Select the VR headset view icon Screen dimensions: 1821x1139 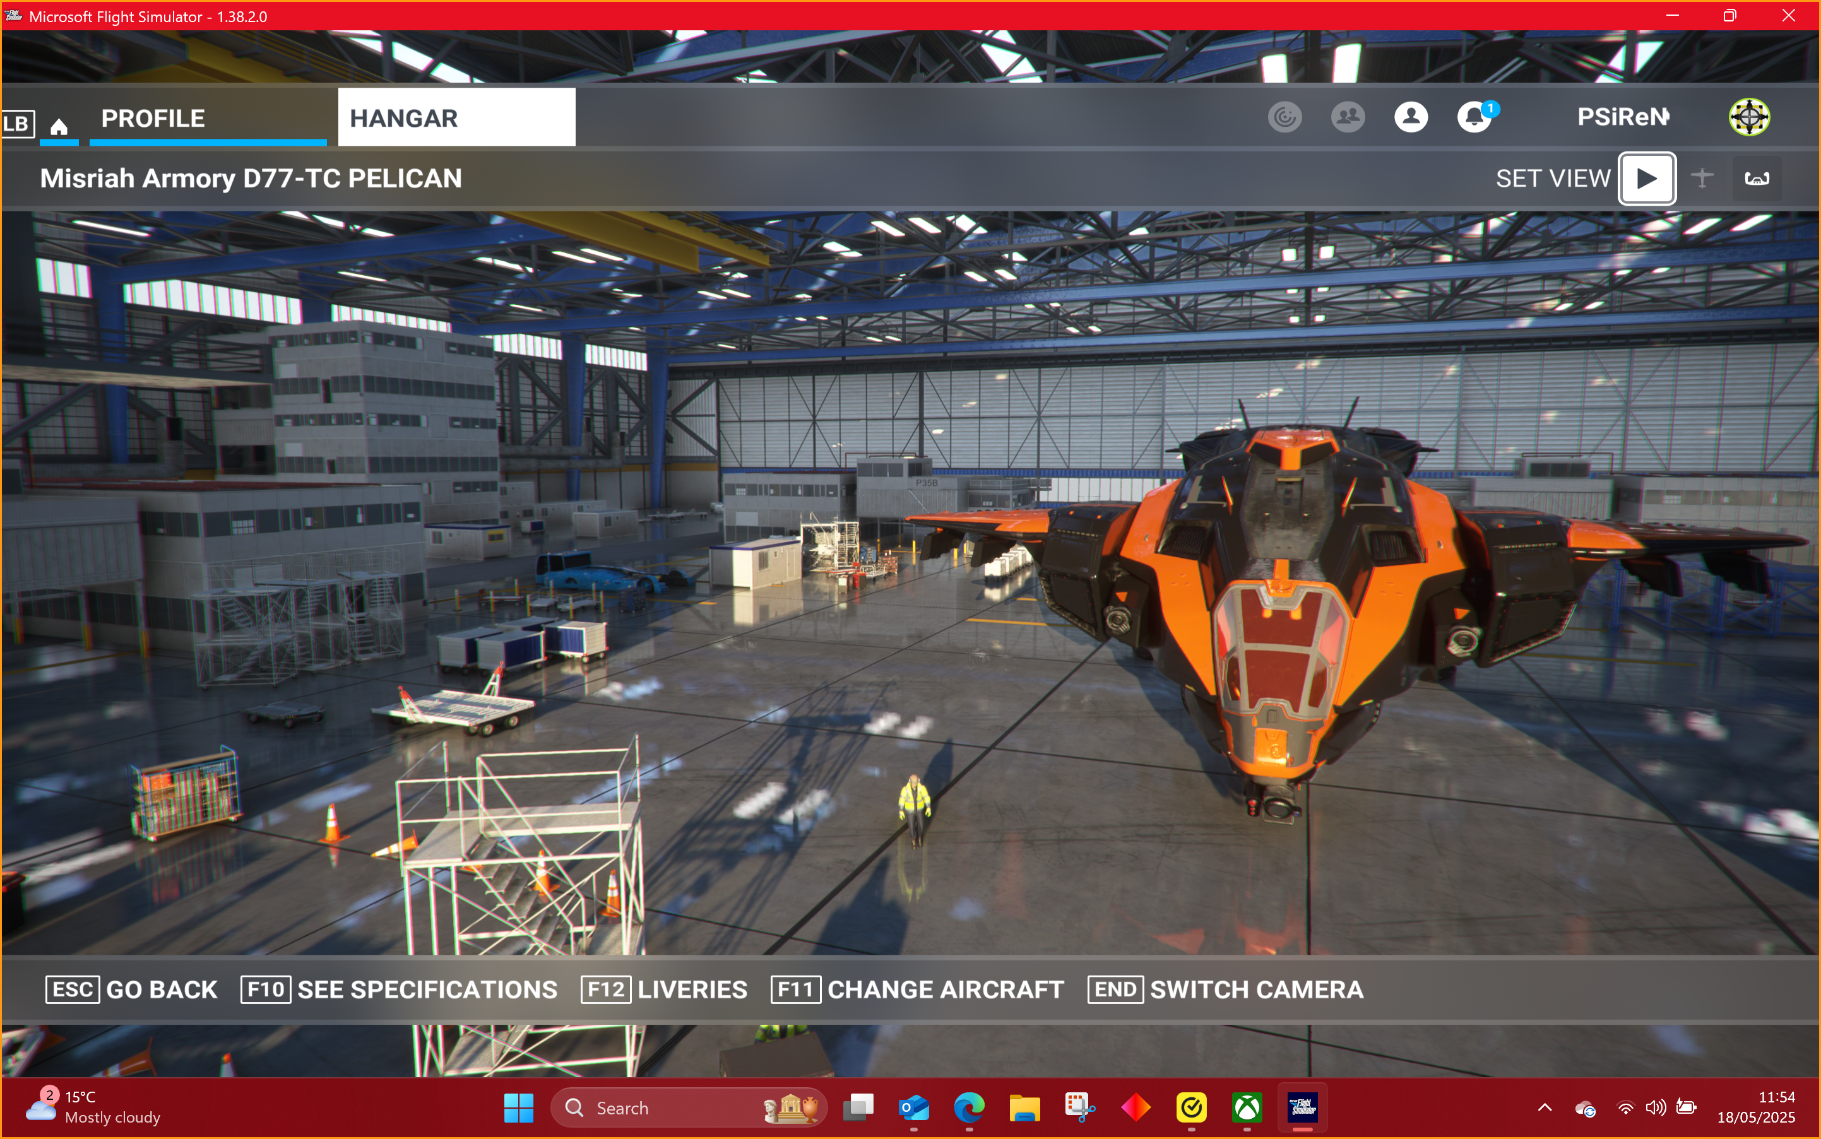point(1757,179)
